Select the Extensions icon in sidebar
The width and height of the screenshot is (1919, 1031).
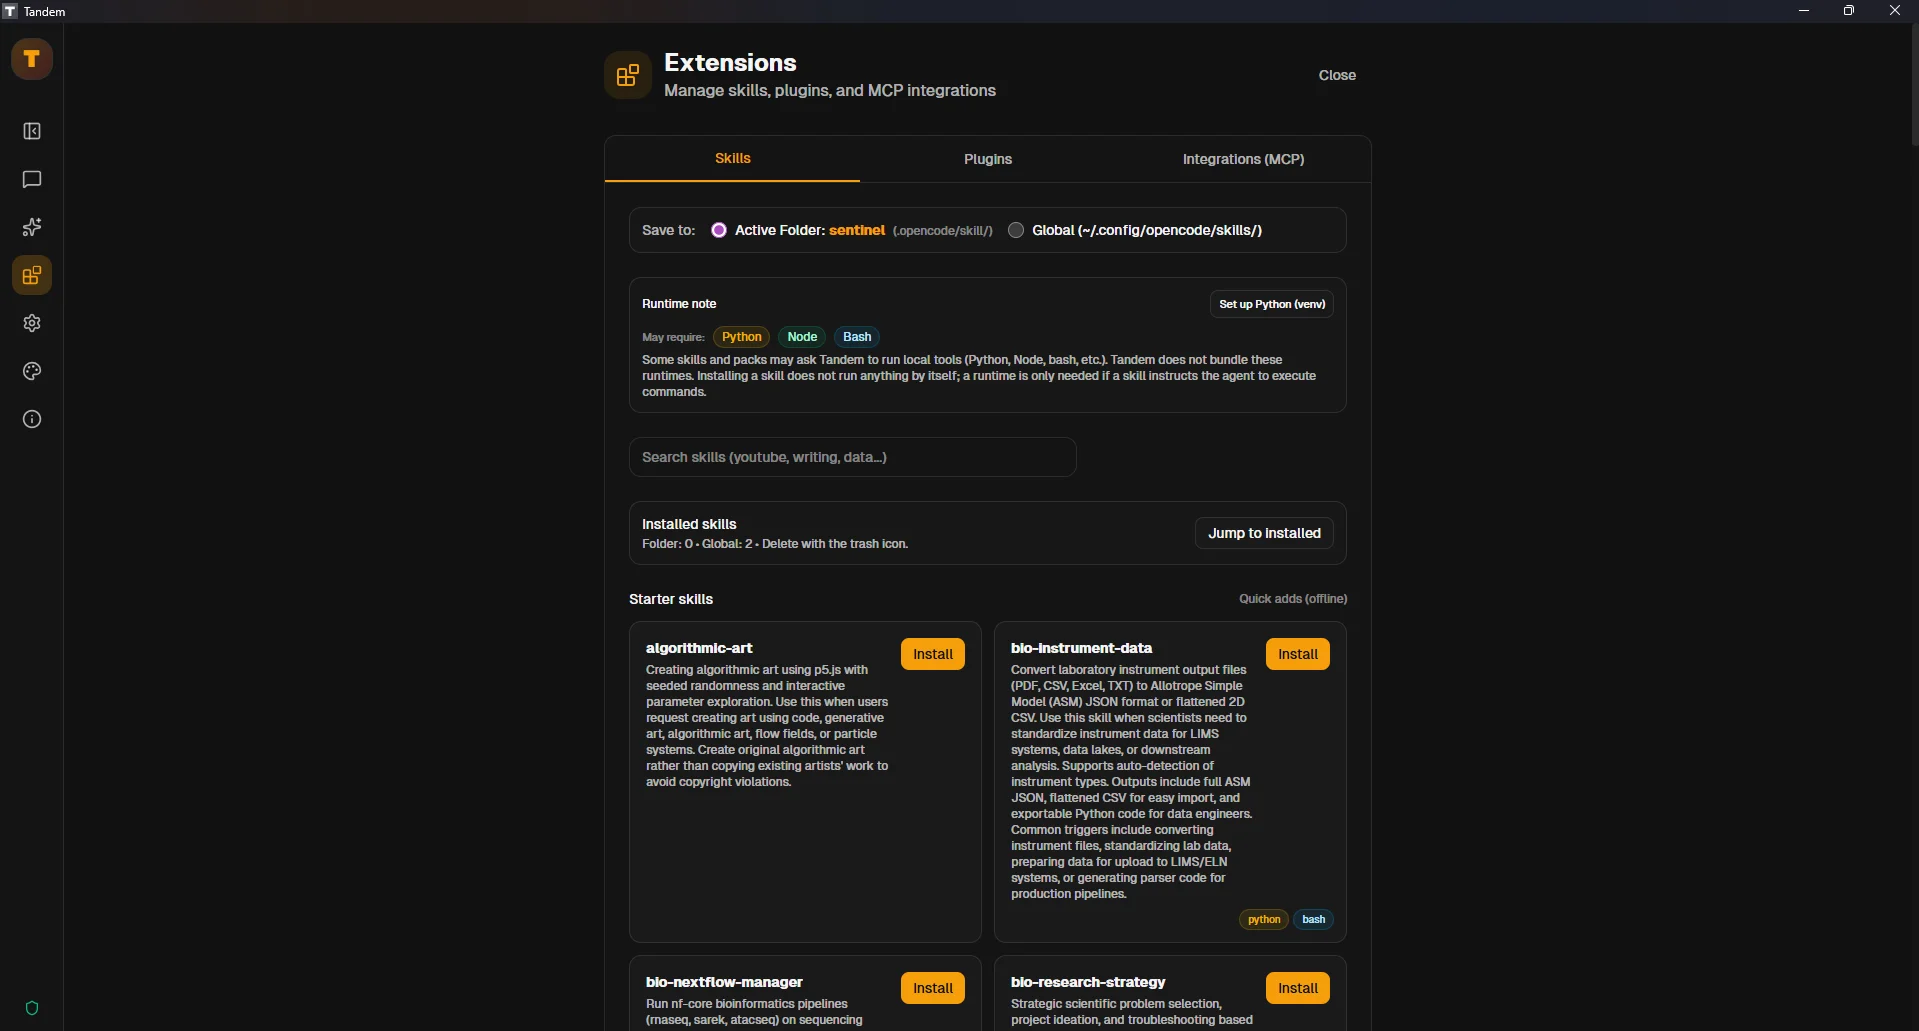pos(32,276)
